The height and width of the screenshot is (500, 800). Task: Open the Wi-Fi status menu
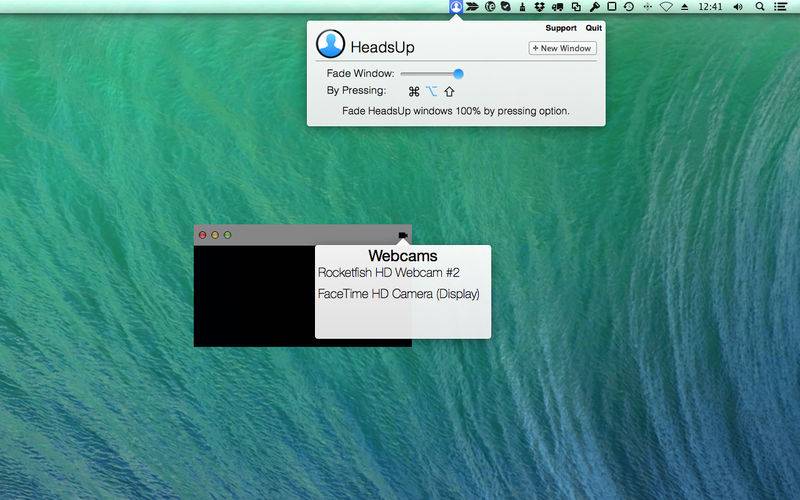[666, 7]
